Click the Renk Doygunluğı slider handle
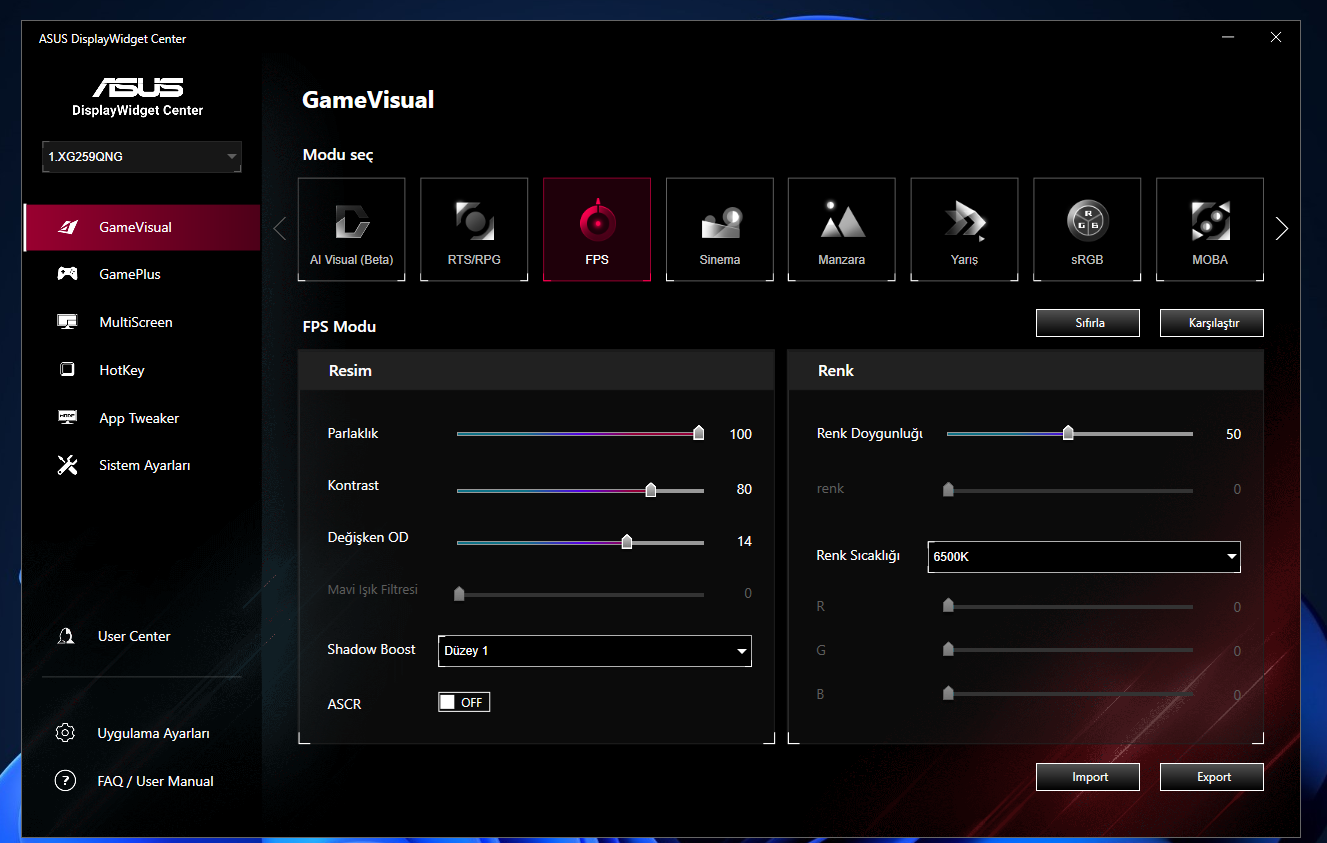 pos(1068,433)
